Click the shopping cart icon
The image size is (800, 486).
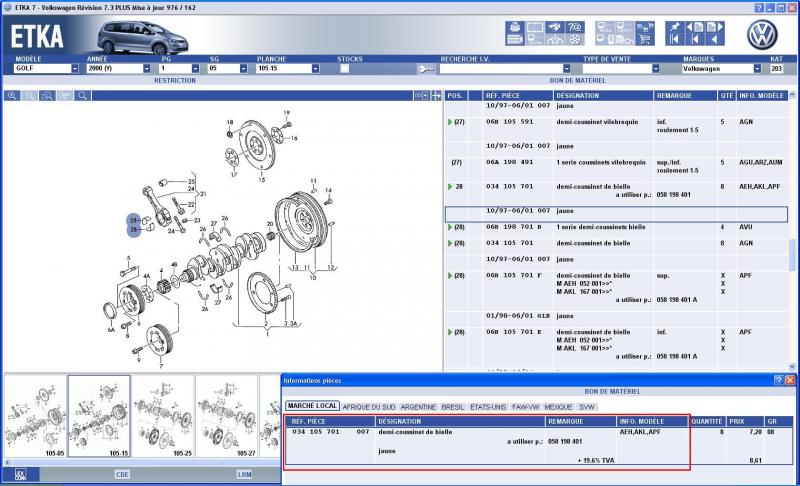pos(644,40)
